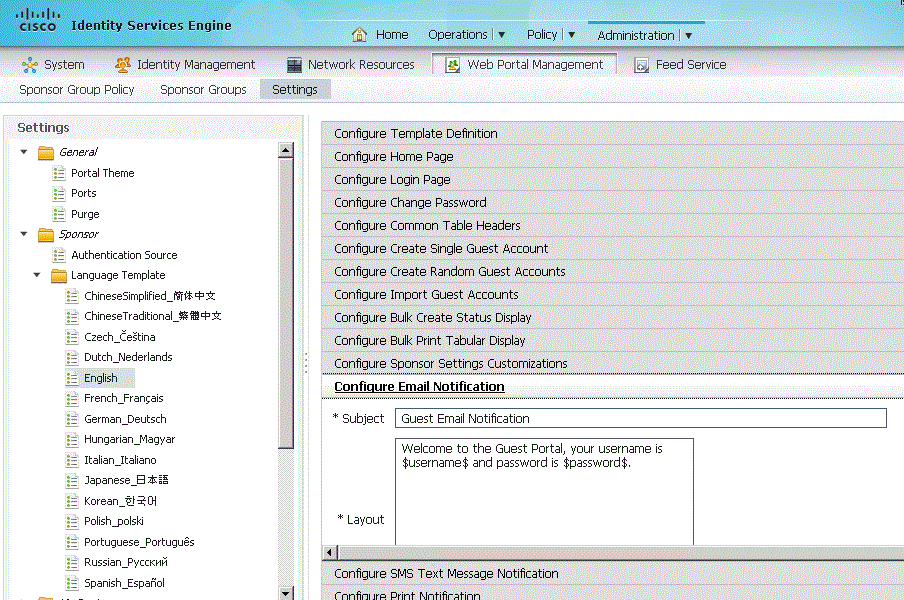Image resolution: width=904 pixels, height=600 pixels.
Task: Expand Configure Home Page section
Action: click(612, 157)
